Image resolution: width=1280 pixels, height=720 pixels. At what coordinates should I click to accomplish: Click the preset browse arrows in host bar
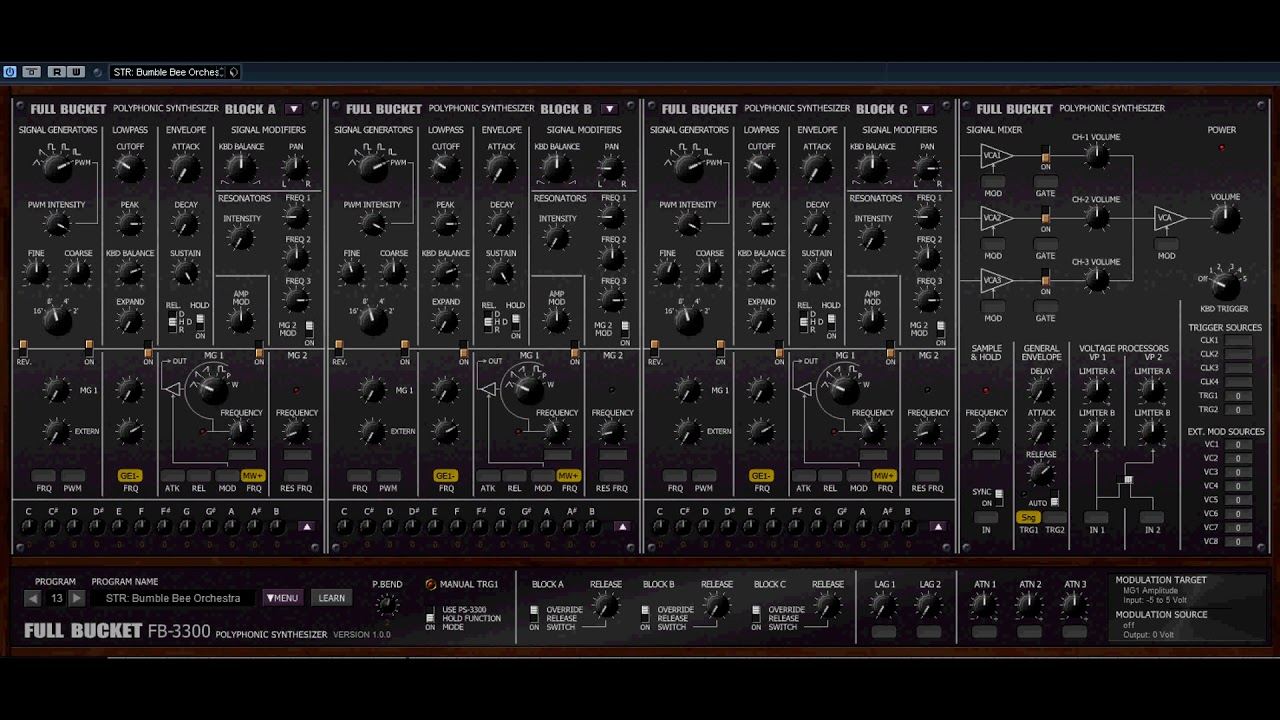click(x=233, y=72)
